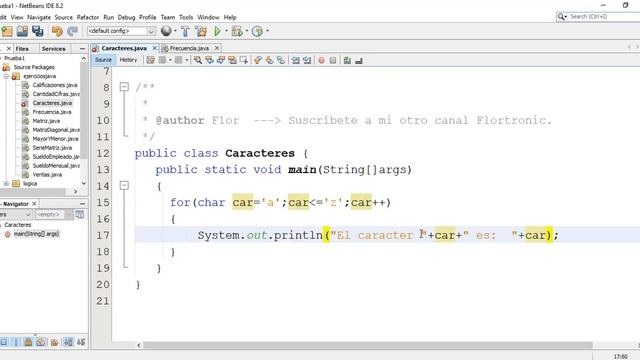Click the Undo arrow icon

click(57, 31)
